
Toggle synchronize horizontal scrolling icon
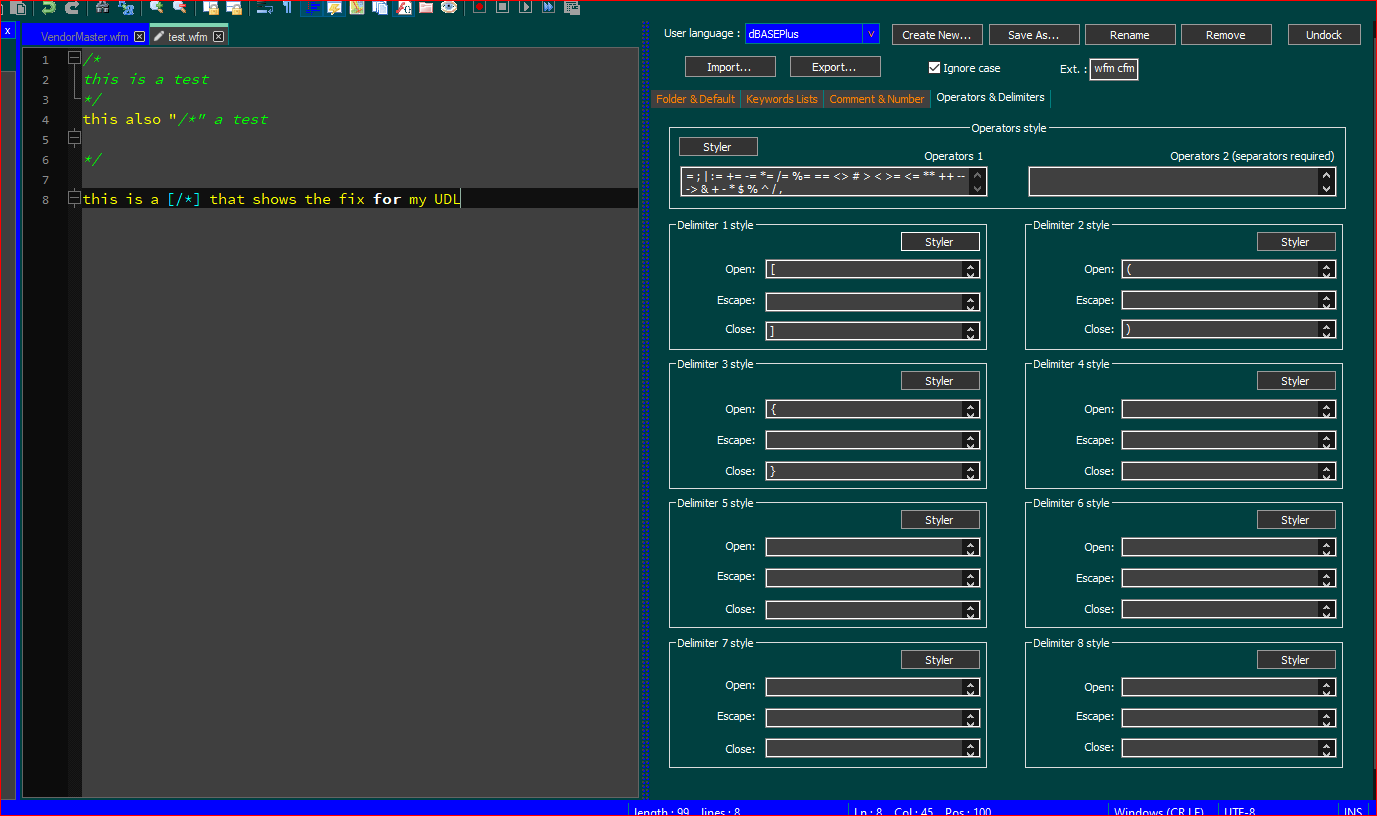(x=235, y=7)
